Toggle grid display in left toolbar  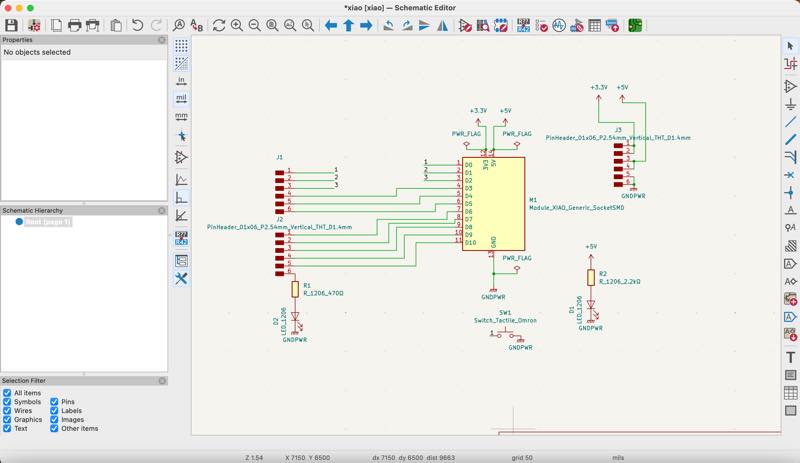pyautogui.click(x=181, y=45)
